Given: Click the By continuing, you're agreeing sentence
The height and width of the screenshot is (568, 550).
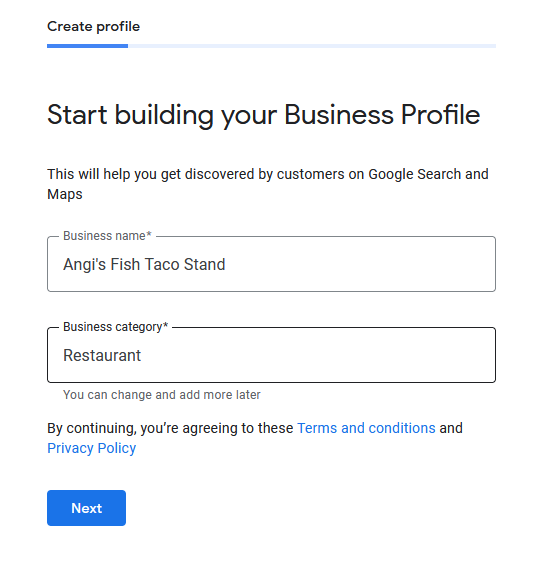Looking at the screenshot, I should click(x=255, y=438).
